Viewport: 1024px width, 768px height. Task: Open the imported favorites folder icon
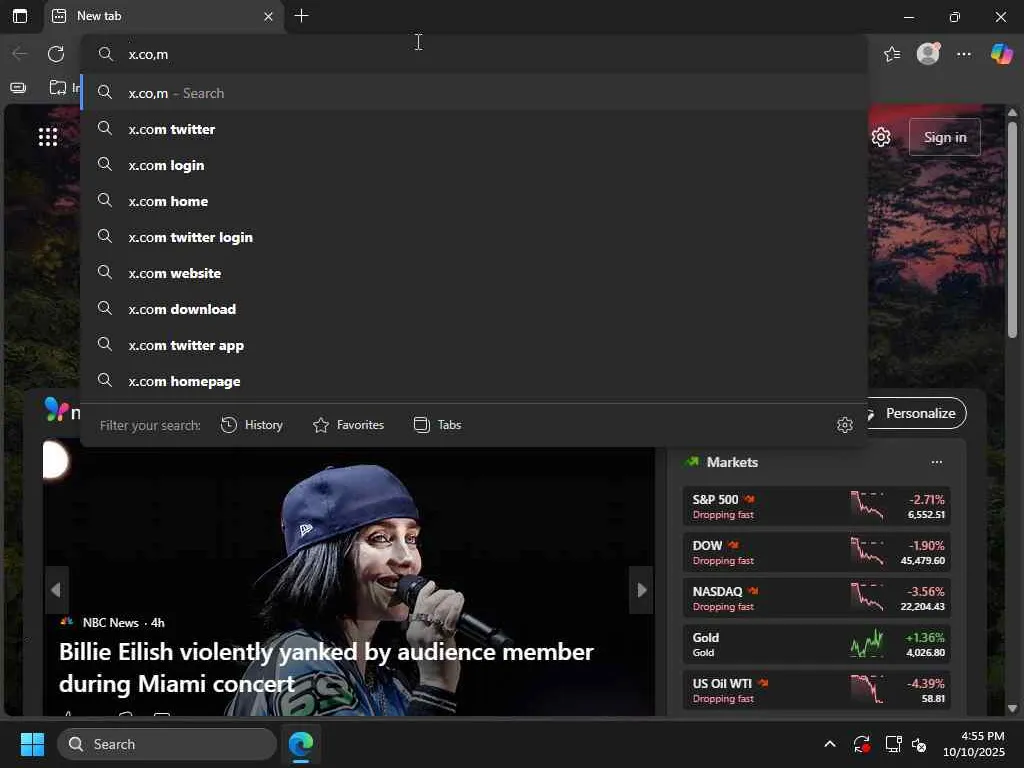point(58,87)
